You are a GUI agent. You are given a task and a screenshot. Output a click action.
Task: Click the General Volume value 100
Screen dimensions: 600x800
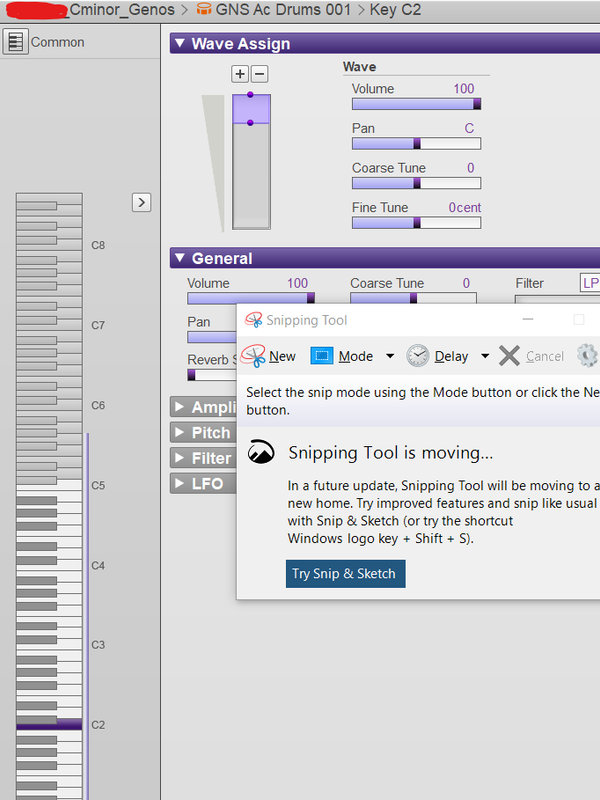pos(297,283)
